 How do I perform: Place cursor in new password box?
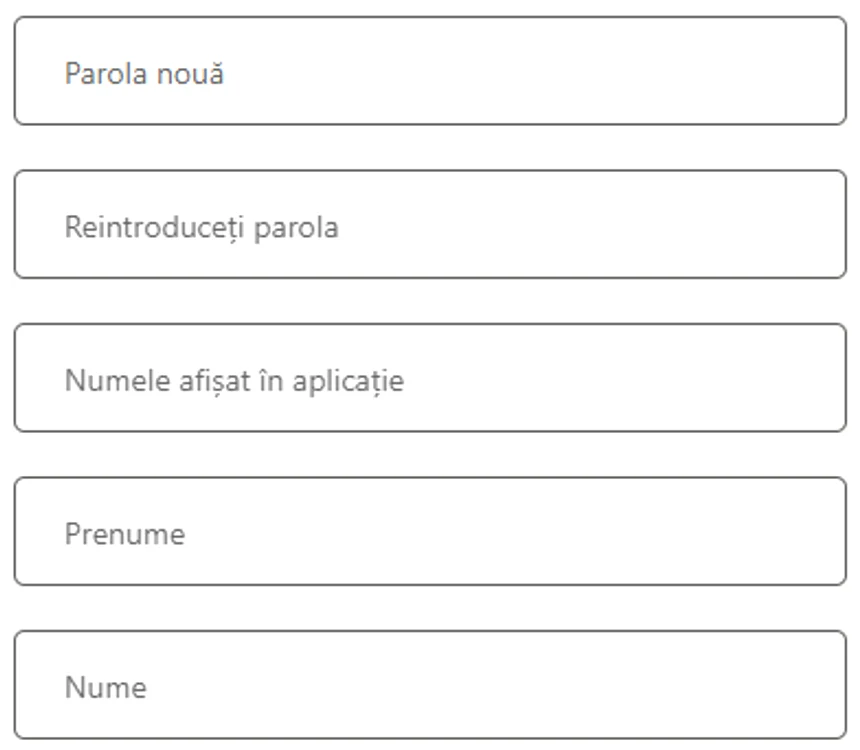pos(430,71)
